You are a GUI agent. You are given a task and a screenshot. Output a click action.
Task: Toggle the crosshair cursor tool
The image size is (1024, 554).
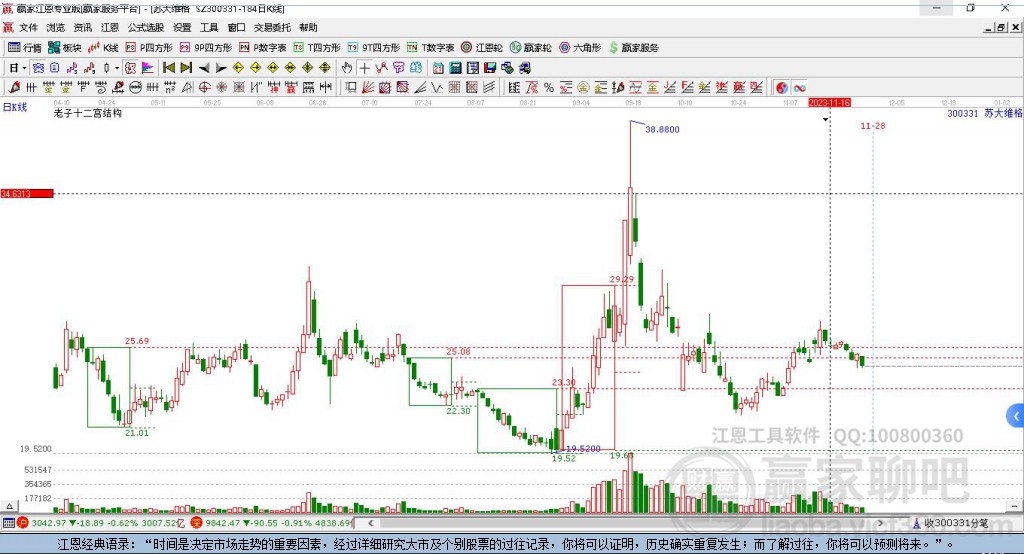pos(364,68)
